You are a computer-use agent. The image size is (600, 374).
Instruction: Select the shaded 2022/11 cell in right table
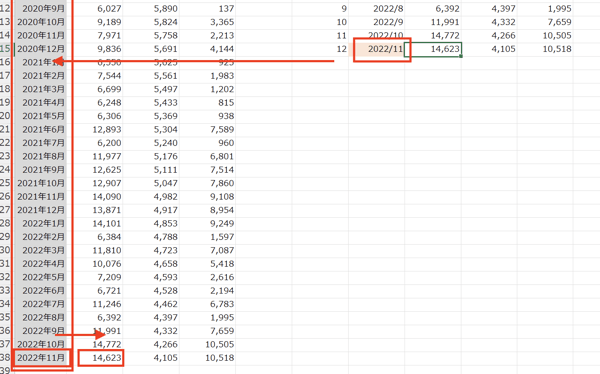(x=377, y=49)
